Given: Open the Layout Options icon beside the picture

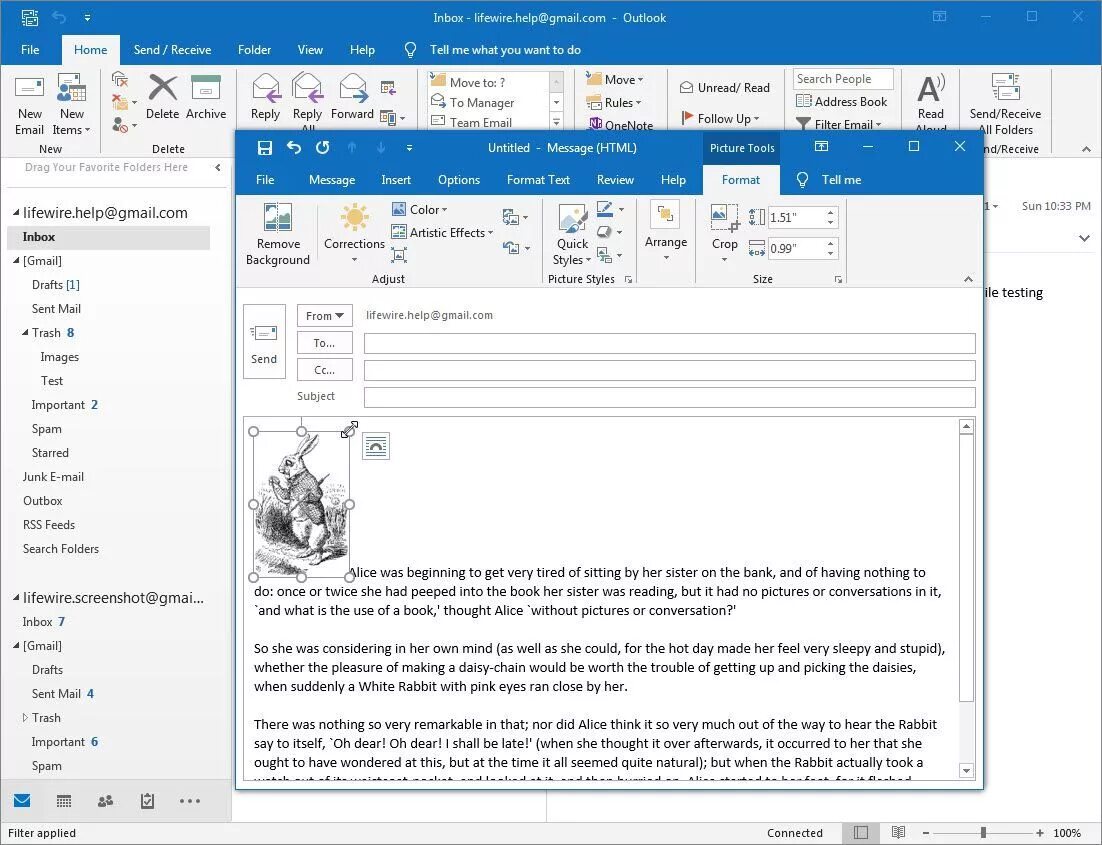Looking at the screenshot, I should pos(376,446).
